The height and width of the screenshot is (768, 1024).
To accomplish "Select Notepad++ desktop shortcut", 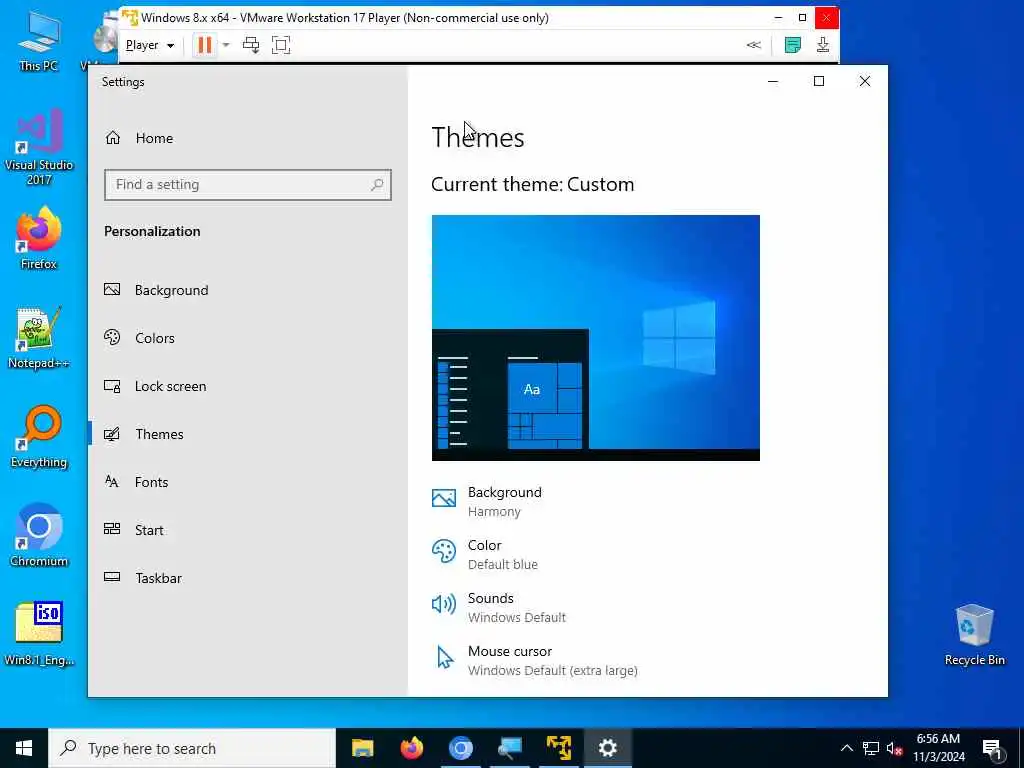I will coord(39,338).
